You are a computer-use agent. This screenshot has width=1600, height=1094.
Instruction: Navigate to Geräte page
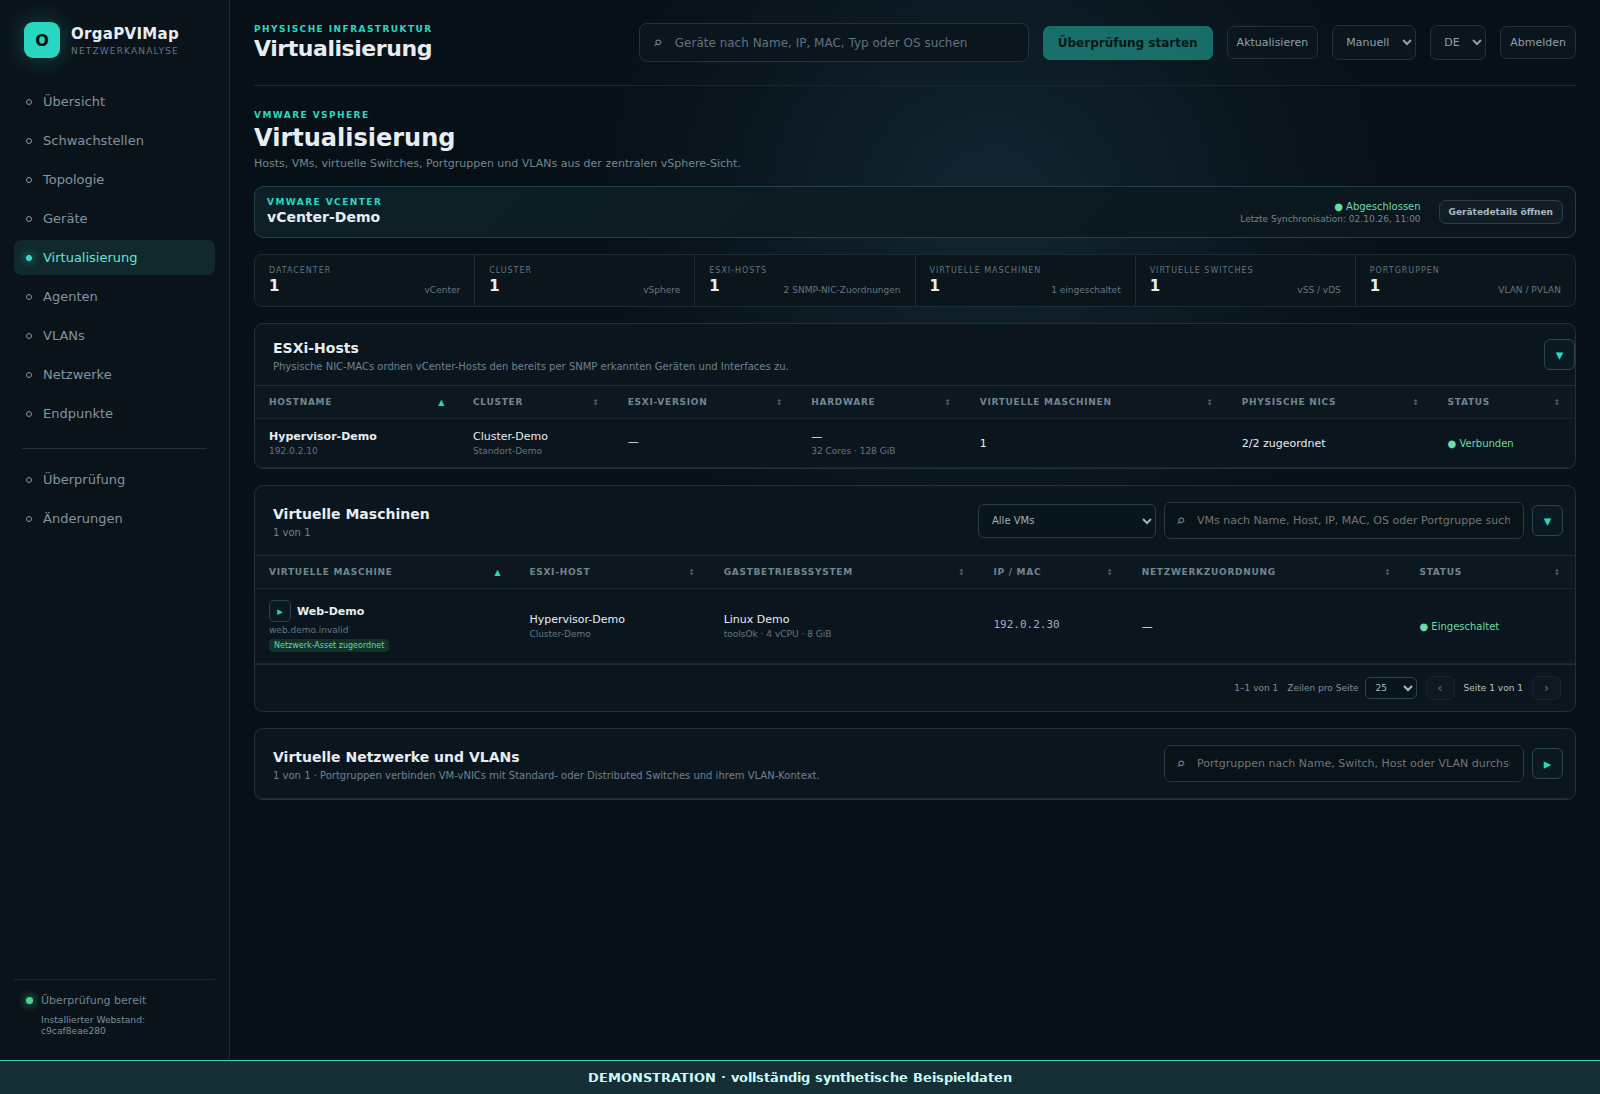click(114, 218)
